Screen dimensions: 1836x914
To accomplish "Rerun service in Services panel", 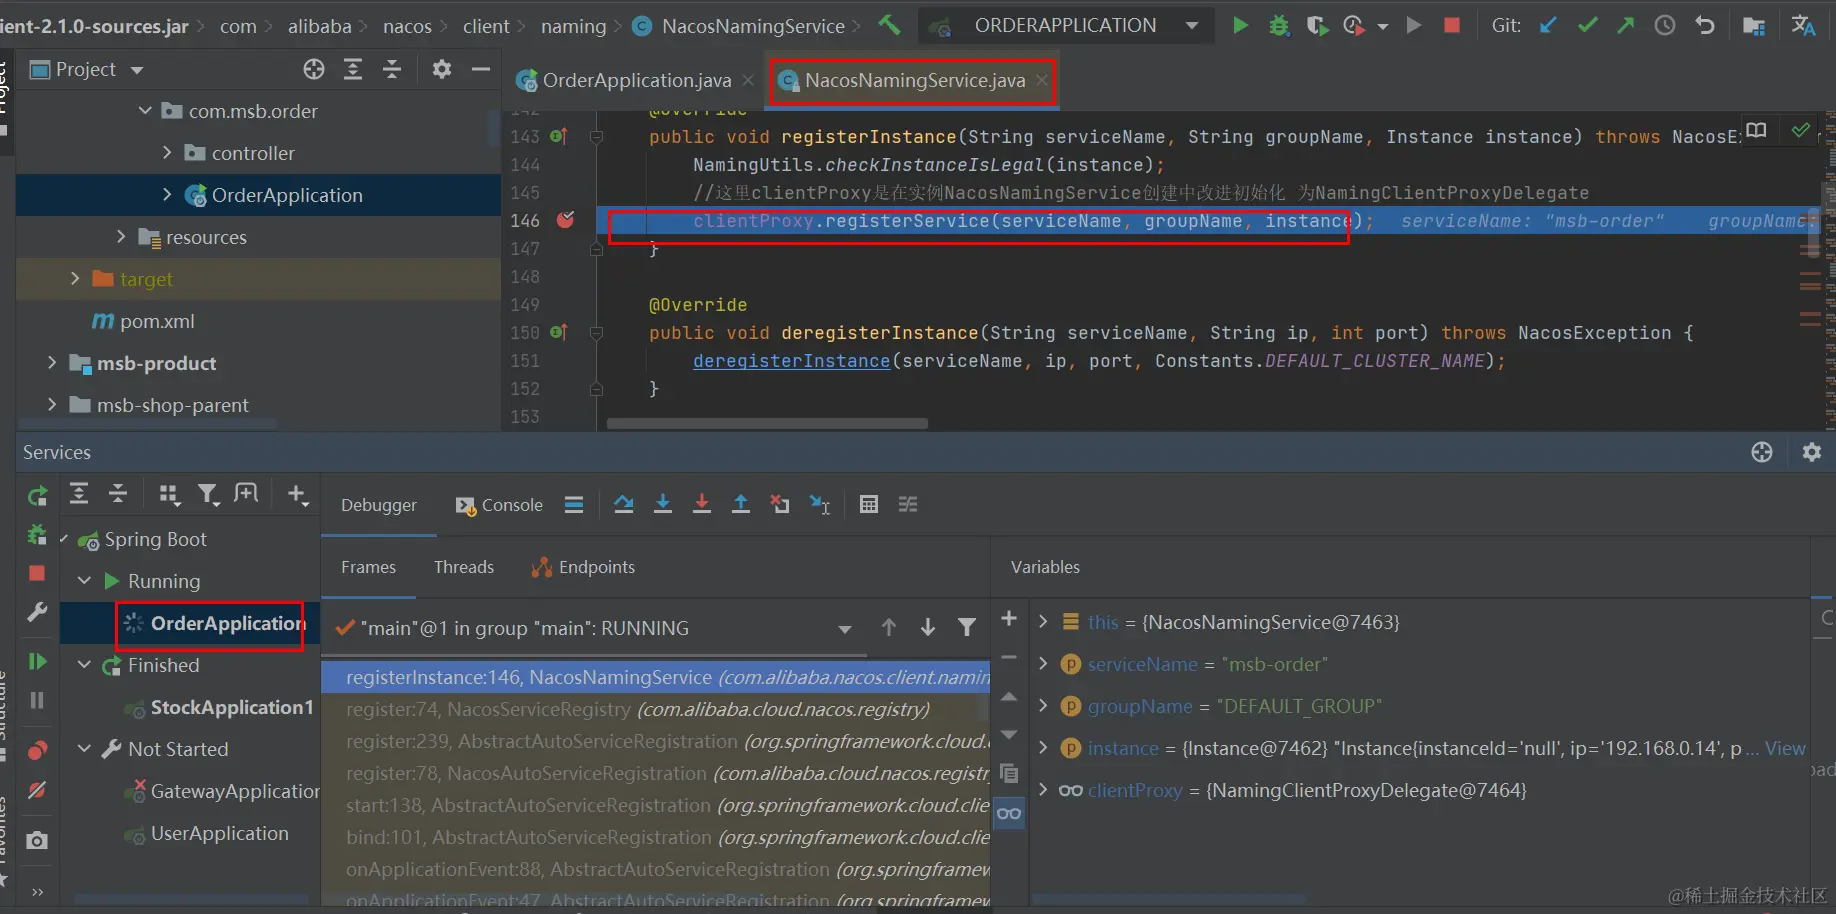I will pos(38,495).
